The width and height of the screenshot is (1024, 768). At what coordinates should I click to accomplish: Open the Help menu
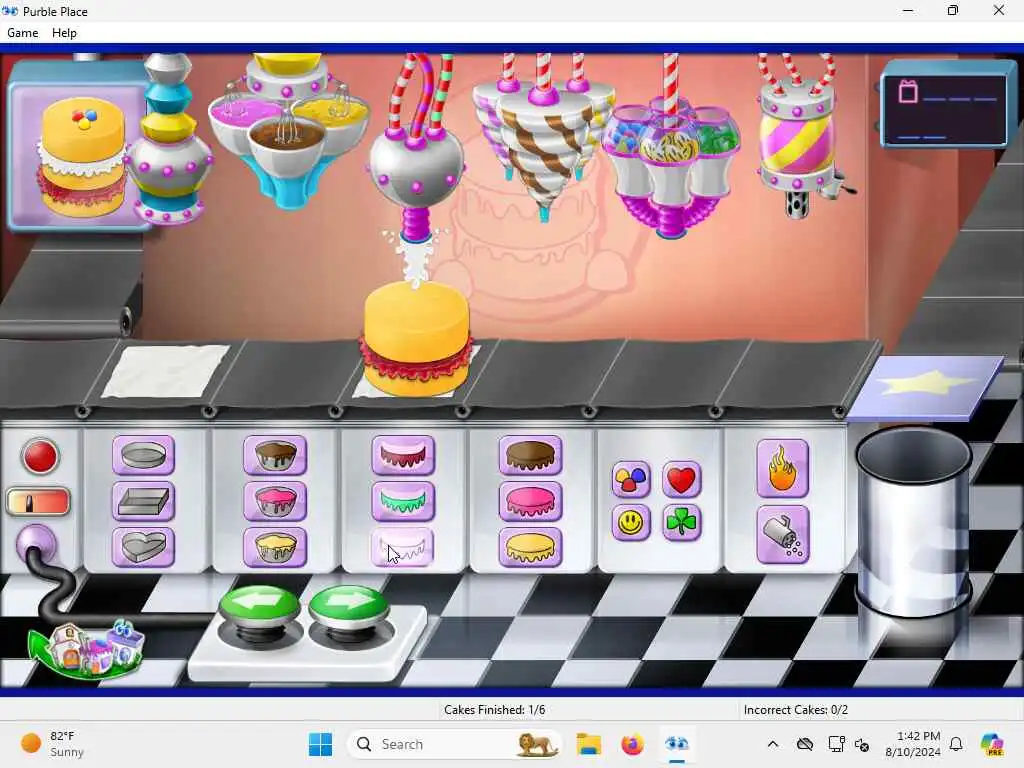click(64, 33)
